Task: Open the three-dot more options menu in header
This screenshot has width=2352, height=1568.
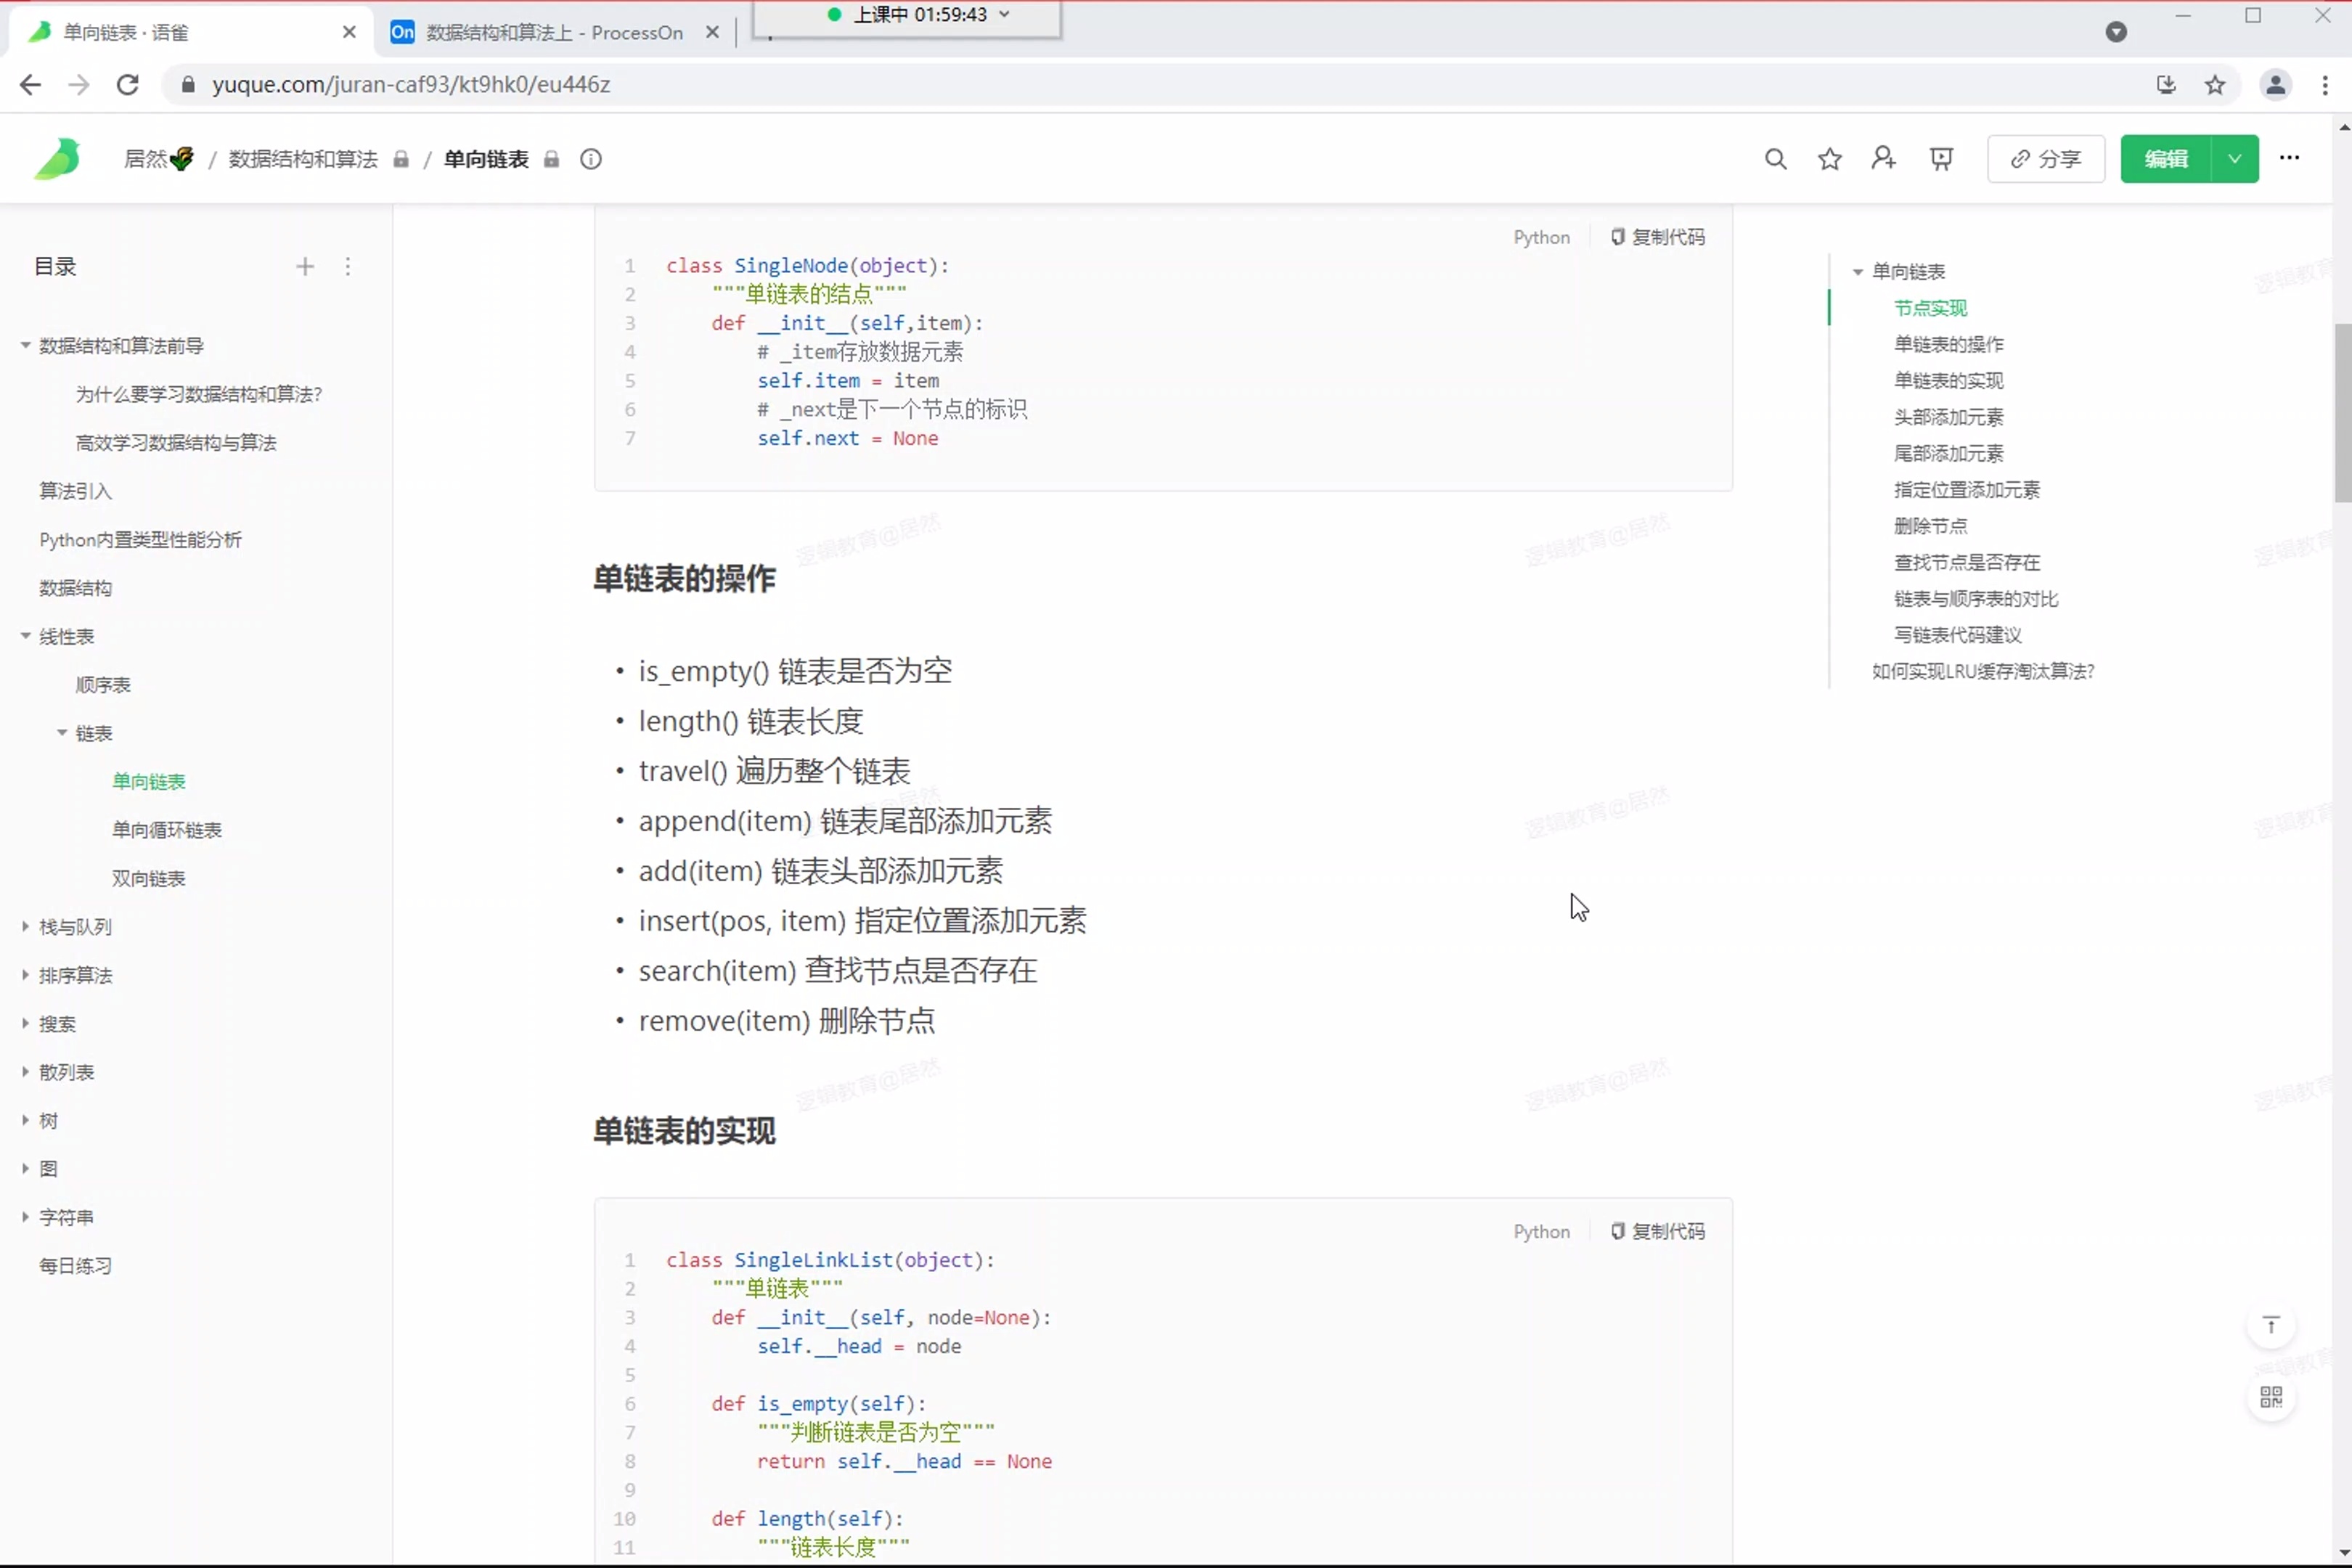Action: tap(2289, 158)
